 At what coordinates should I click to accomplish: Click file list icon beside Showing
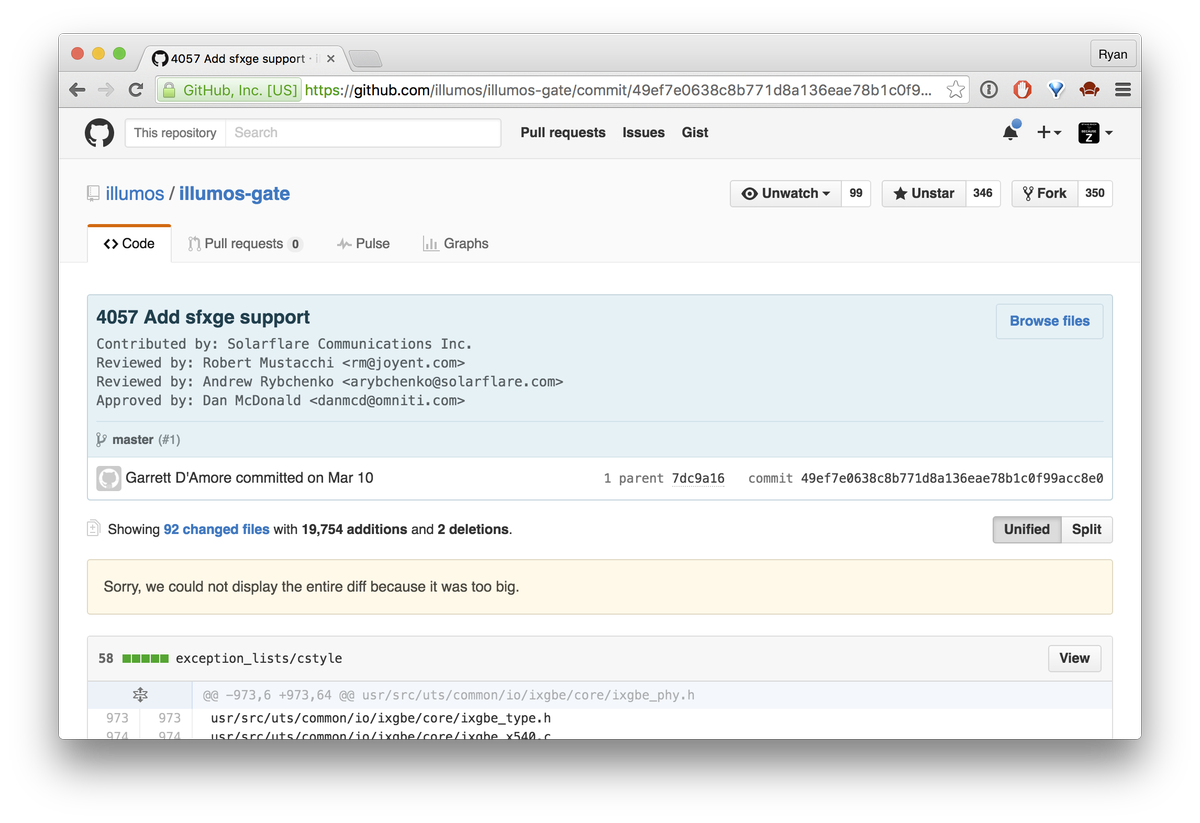tap(94, 528)
